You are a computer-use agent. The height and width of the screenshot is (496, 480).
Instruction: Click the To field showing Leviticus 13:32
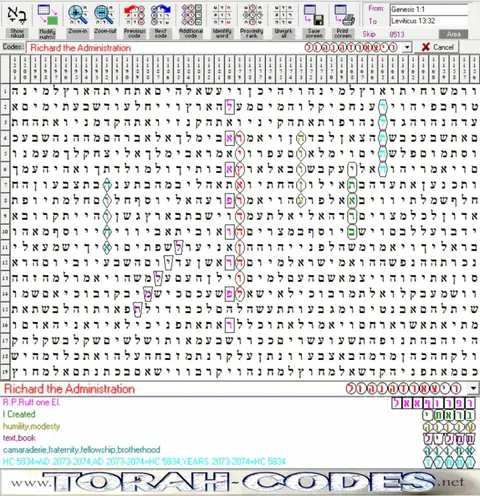[429, 21]
